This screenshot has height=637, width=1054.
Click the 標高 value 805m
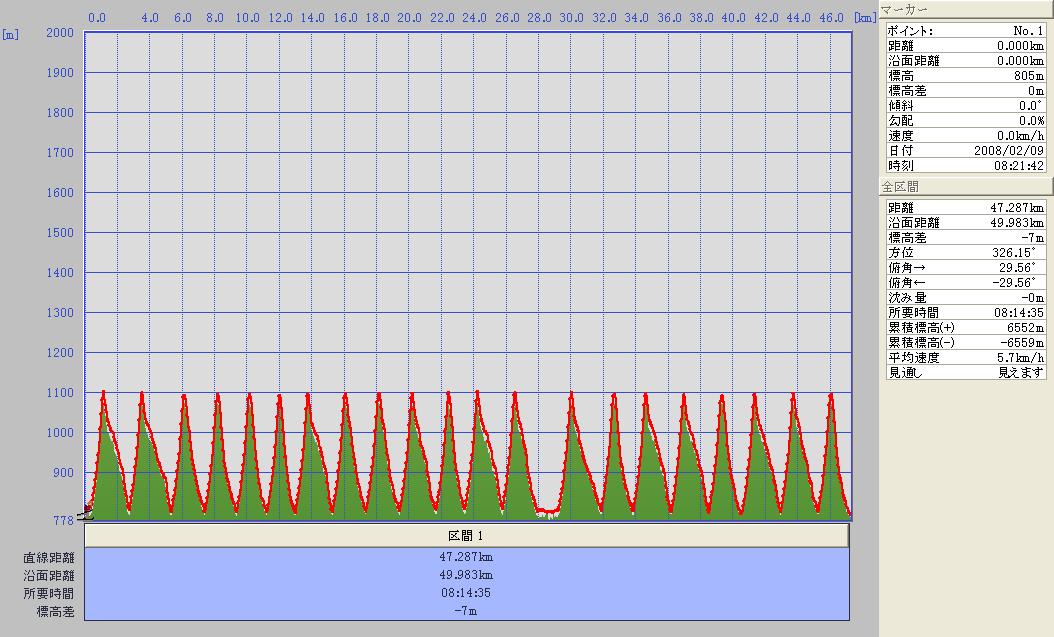[1028, 76]
